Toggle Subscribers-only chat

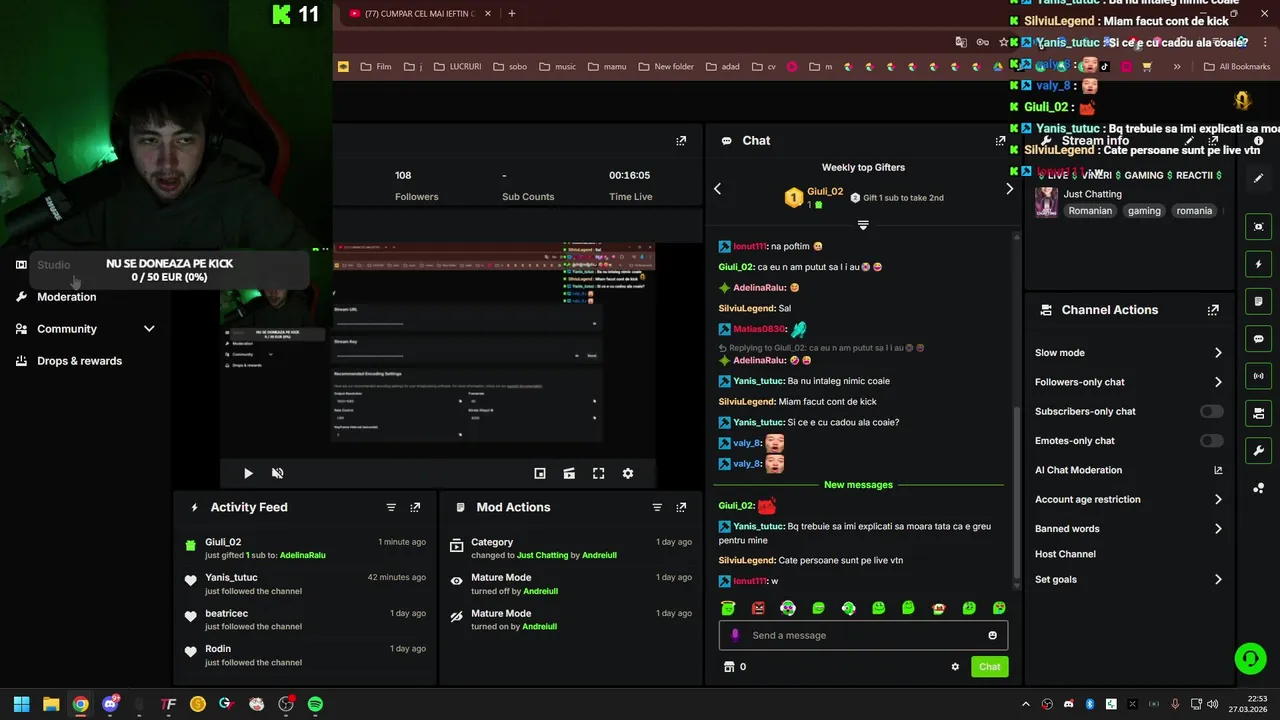click(1211, 411)
